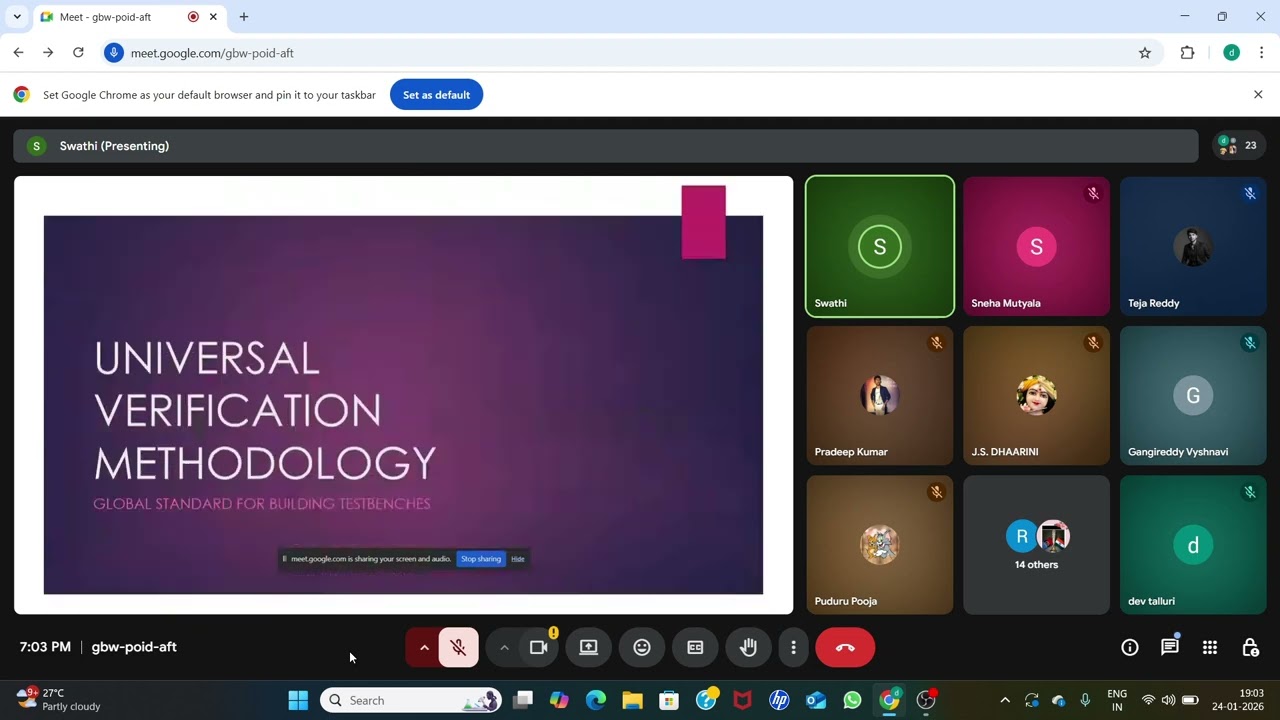The width and height of the screenshot is (1280, 720).
Task: Show participants list via the 23 badge
Action: pyautogui.click(x=1239, y=146)
